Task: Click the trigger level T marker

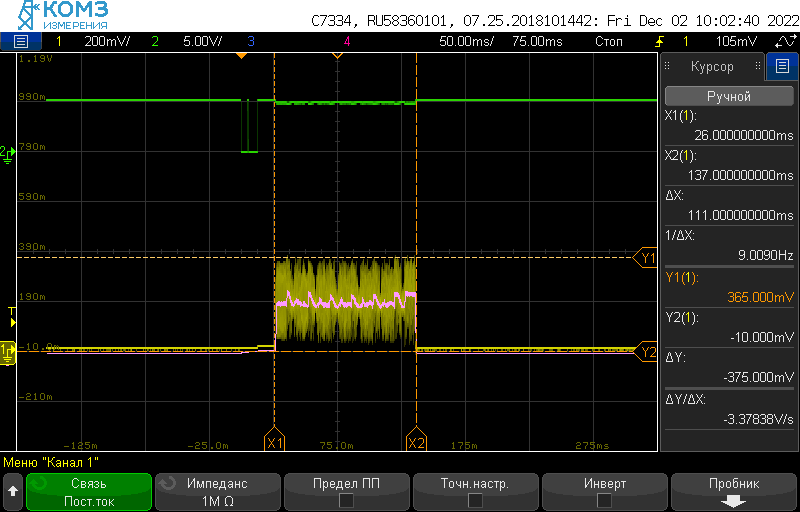Action: (12, 317)
